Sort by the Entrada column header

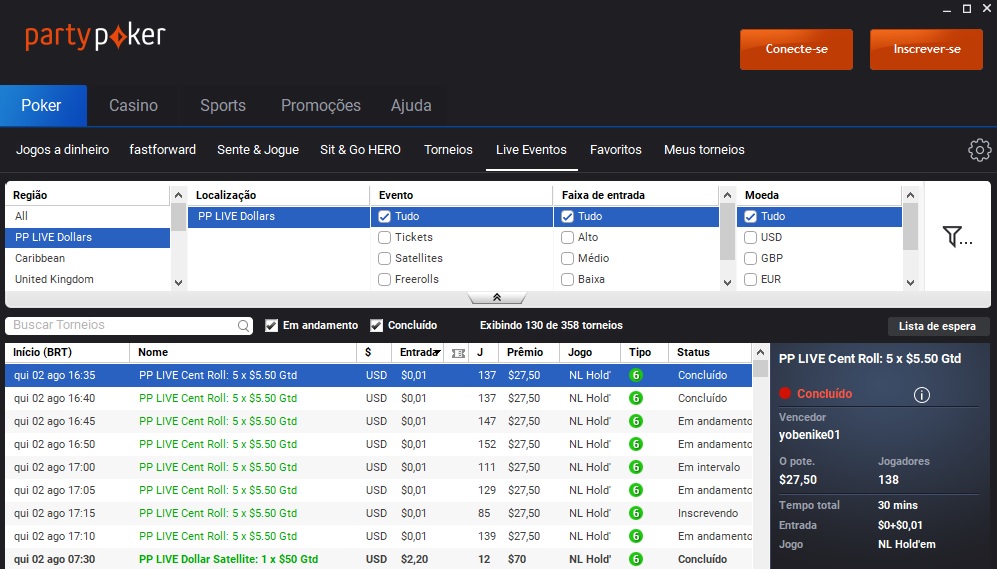420,352
